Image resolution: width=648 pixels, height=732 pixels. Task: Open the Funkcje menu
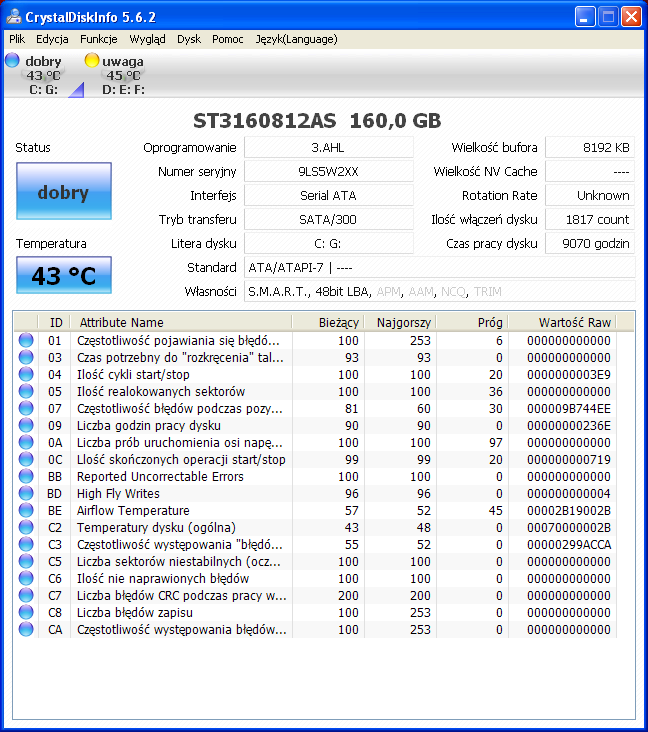coord(99,39)
